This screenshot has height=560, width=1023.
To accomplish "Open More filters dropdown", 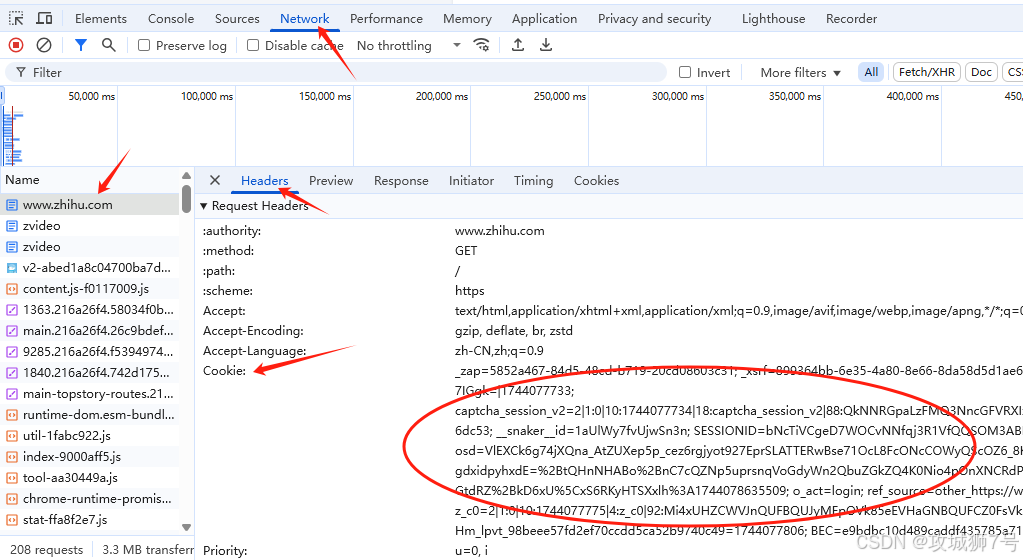I will [800, 72].
